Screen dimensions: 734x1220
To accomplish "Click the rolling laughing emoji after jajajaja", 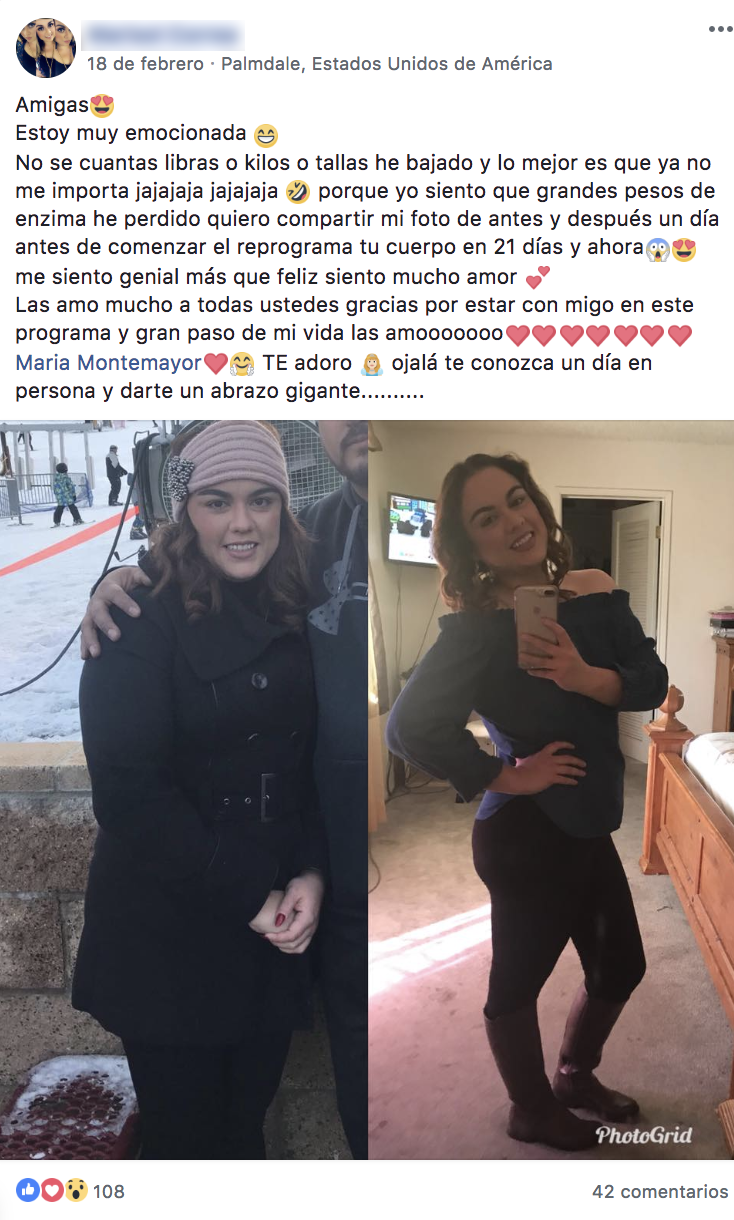I will pos(297,191).
